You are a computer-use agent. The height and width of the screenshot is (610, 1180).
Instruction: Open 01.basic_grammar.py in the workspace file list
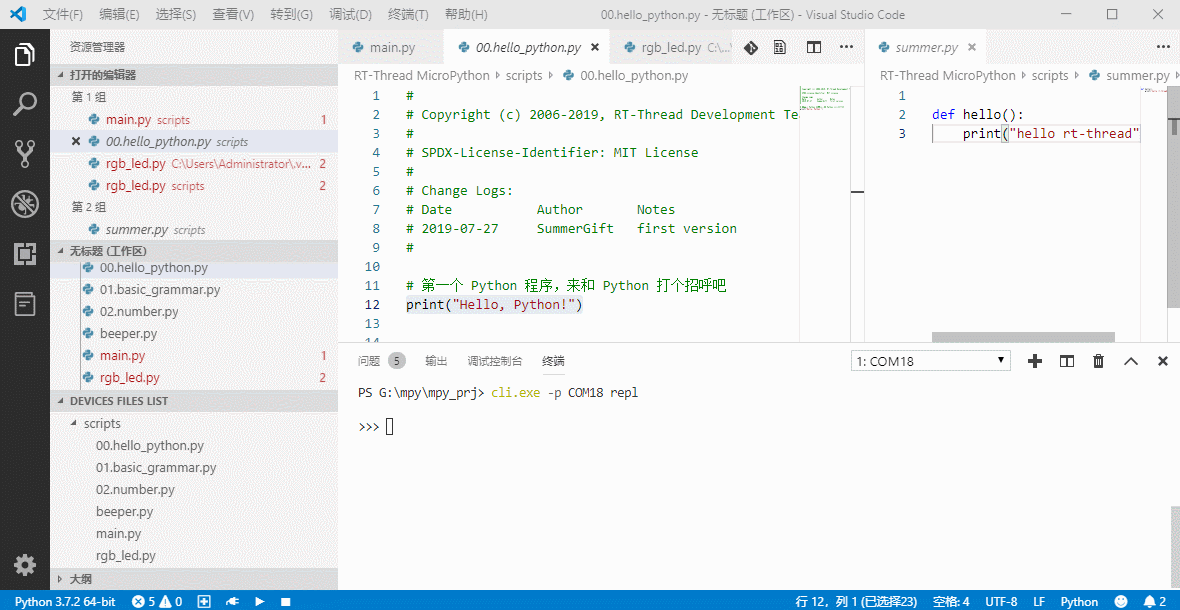(159, 290)
